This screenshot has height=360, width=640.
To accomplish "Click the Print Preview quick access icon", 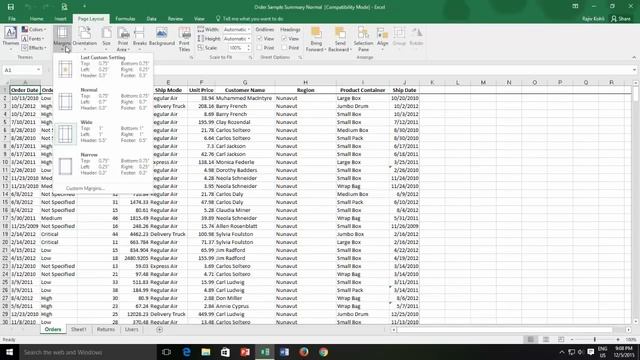I will [64, 7].
